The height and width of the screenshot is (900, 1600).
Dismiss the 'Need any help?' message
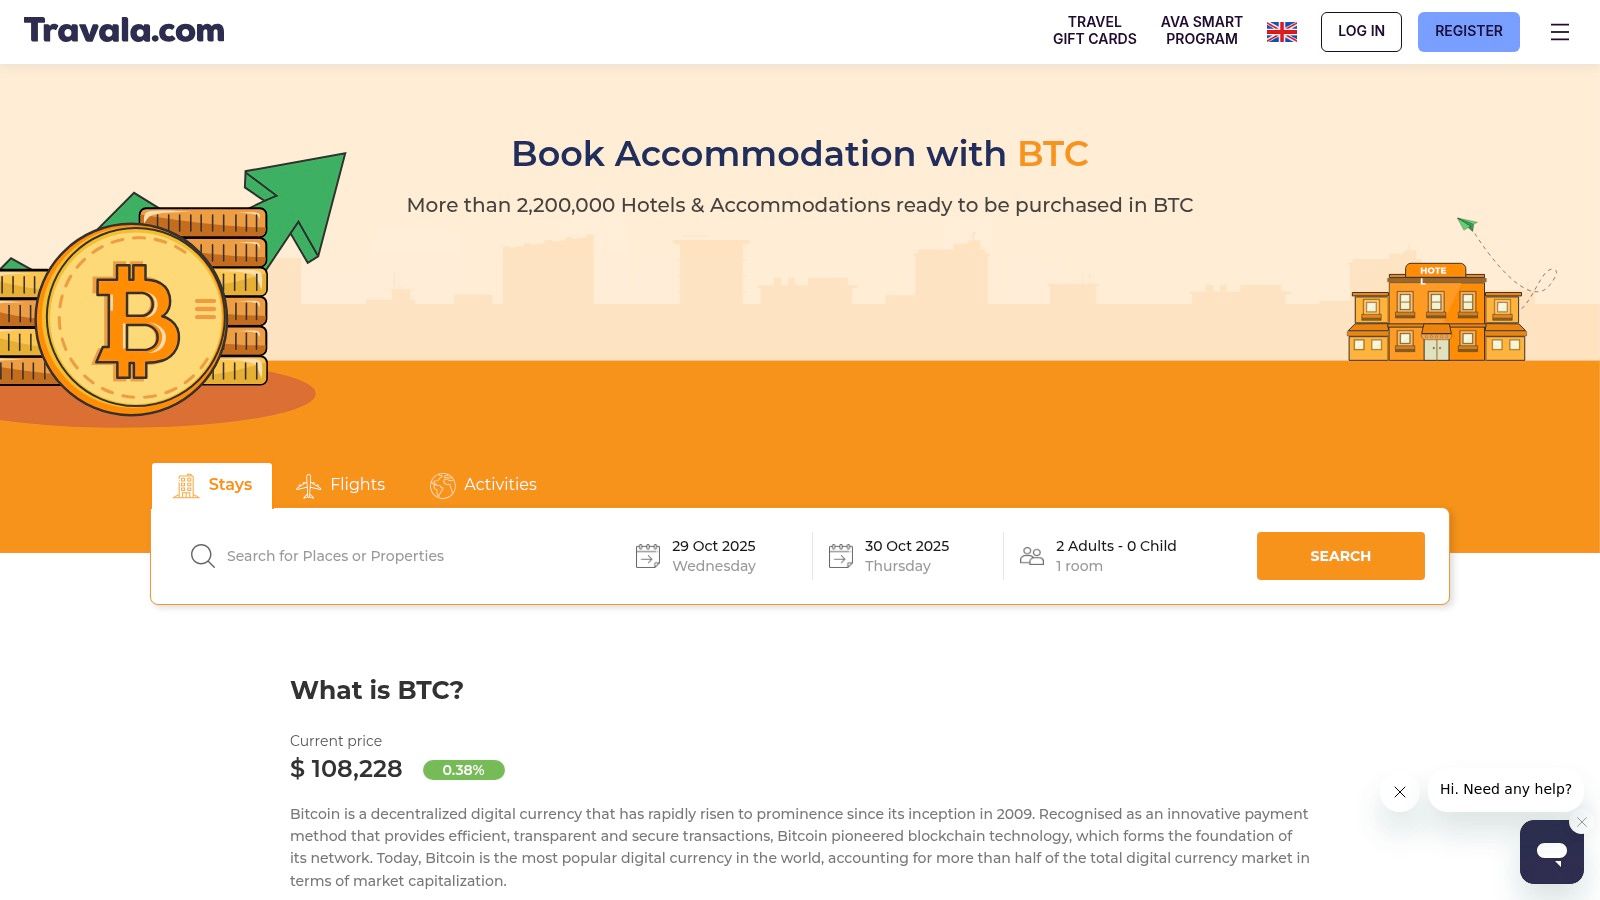[x=1400, y=792]
